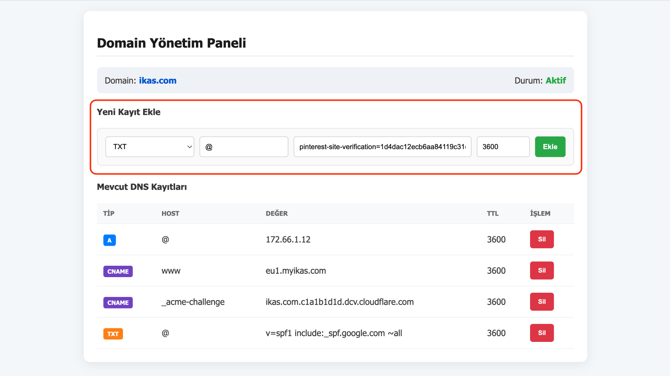The width and height of the screenshot is (670, 376).
Task: Click the Aktif status text
Action: click(555, 80)
